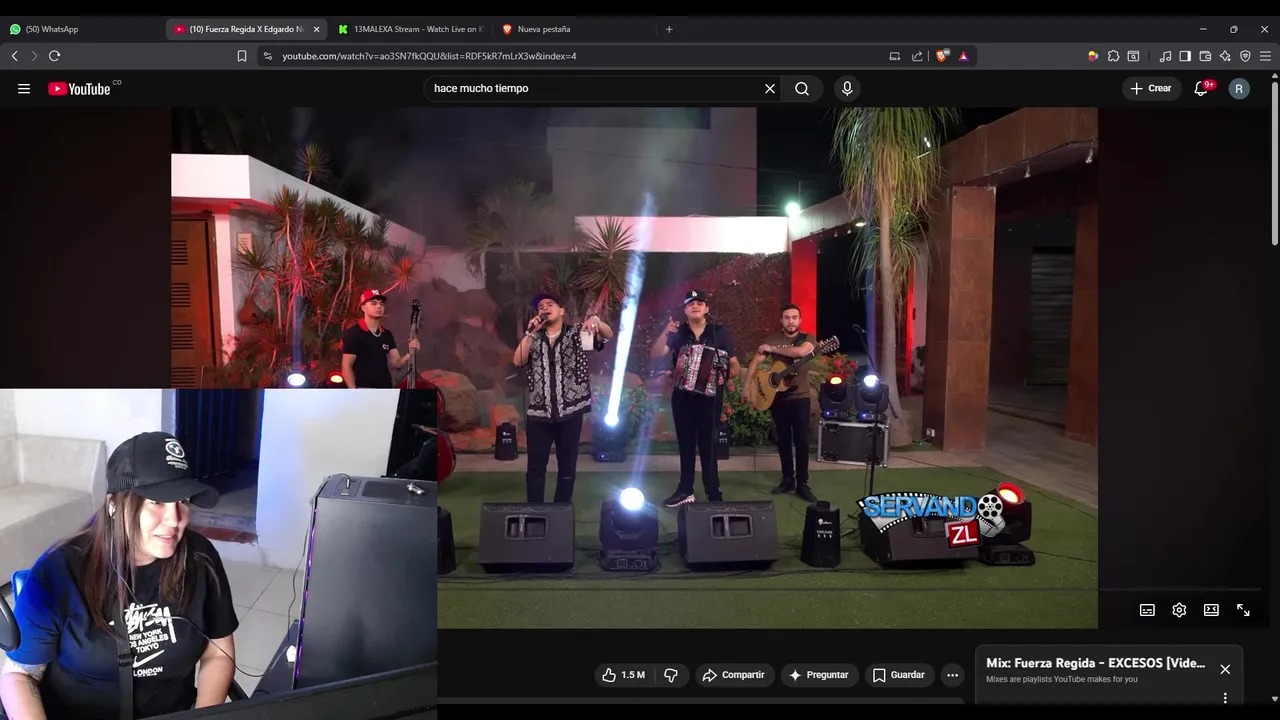Share this page icon in address bar
1280x720 pixels.
pos(917,56)
